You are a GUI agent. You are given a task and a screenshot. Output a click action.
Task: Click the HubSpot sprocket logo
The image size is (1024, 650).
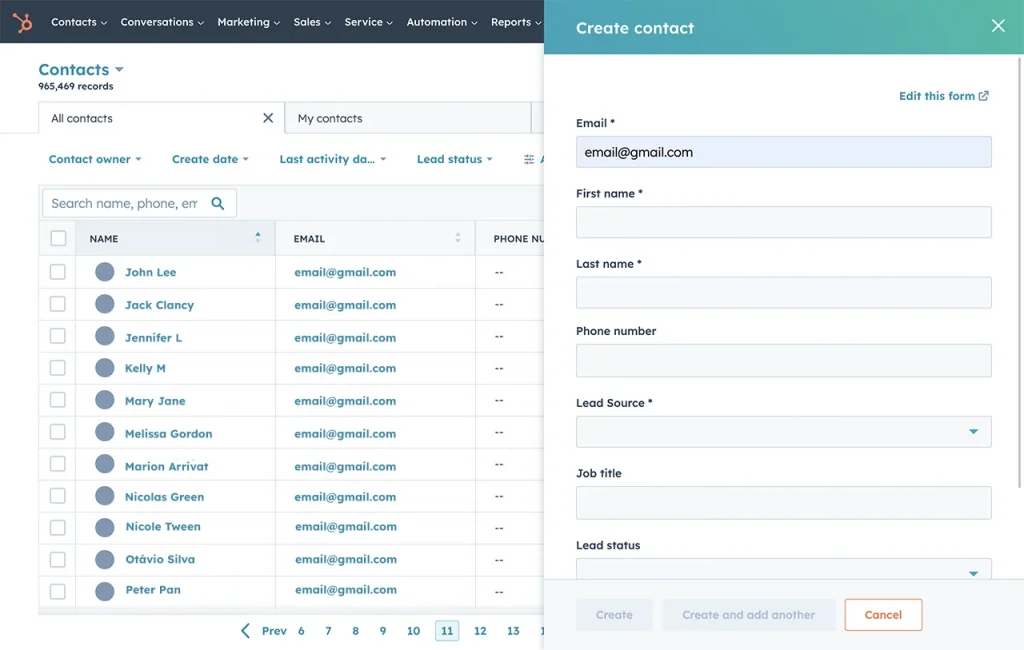click(x=22, y=22)
